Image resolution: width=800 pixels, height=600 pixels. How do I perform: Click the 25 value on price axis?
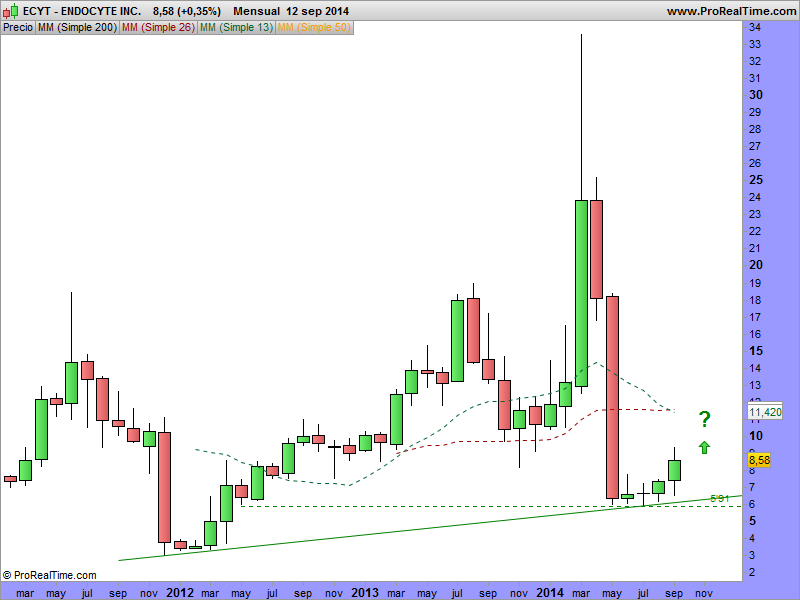(756, 180)
